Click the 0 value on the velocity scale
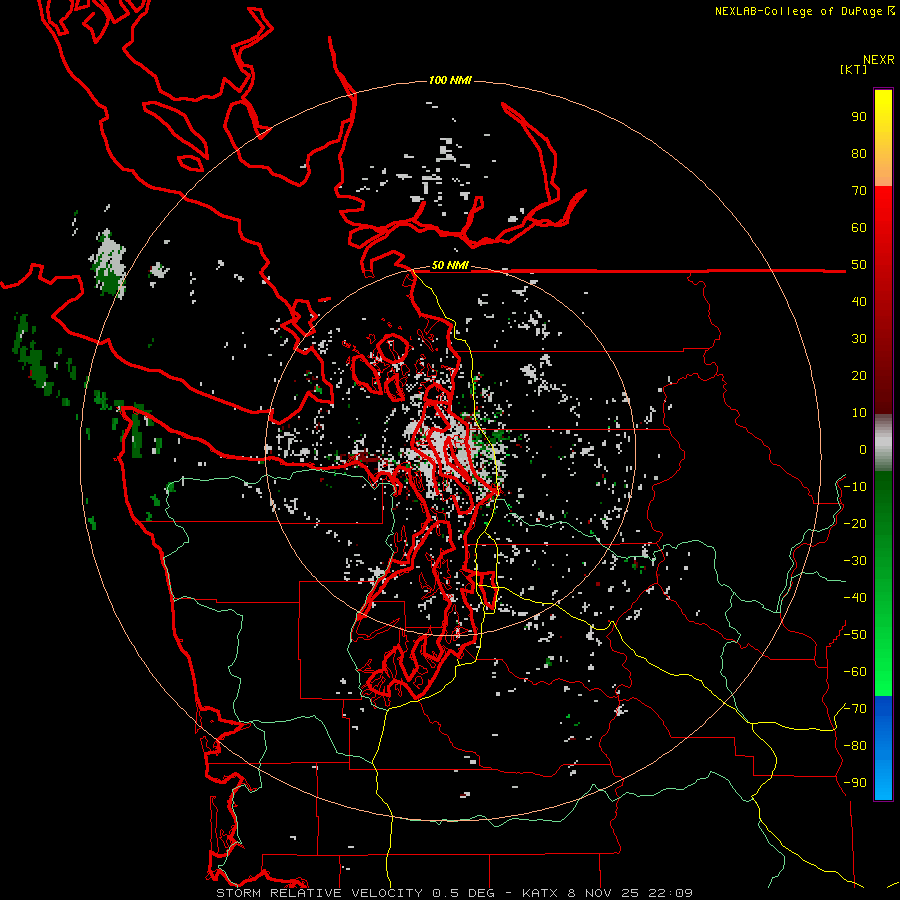Image resolution: width=900 pixels, height=900 pixels. [863, 450]
